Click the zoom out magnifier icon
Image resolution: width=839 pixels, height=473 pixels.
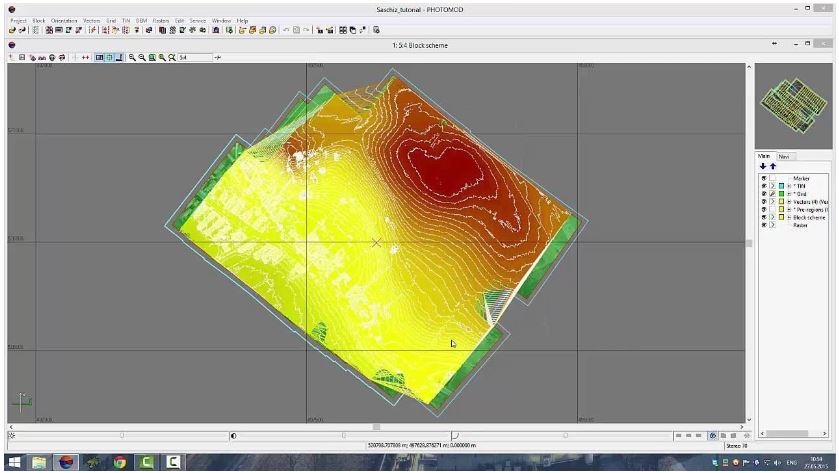point(142,58)
